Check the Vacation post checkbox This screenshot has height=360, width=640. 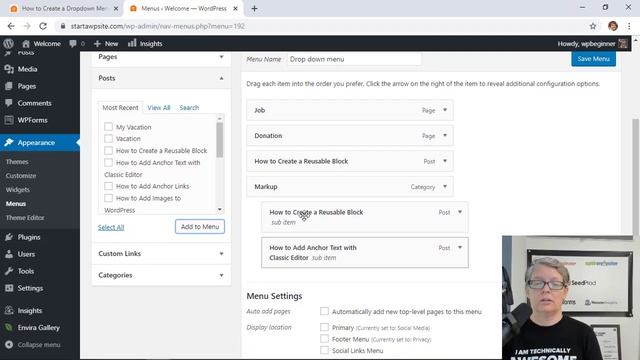point(108,139)
